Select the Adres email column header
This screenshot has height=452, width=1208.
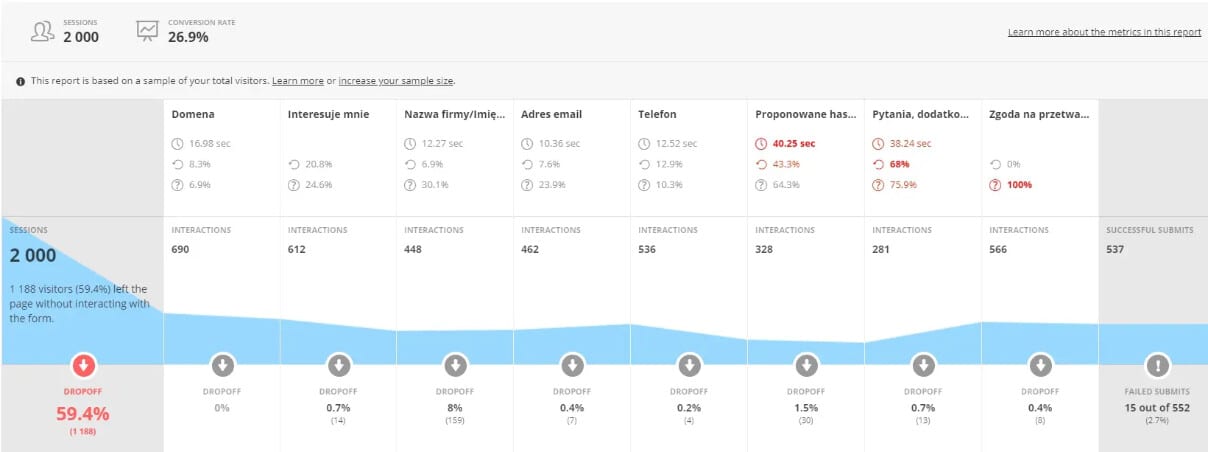pyautogui.click(x=551, y=114)
